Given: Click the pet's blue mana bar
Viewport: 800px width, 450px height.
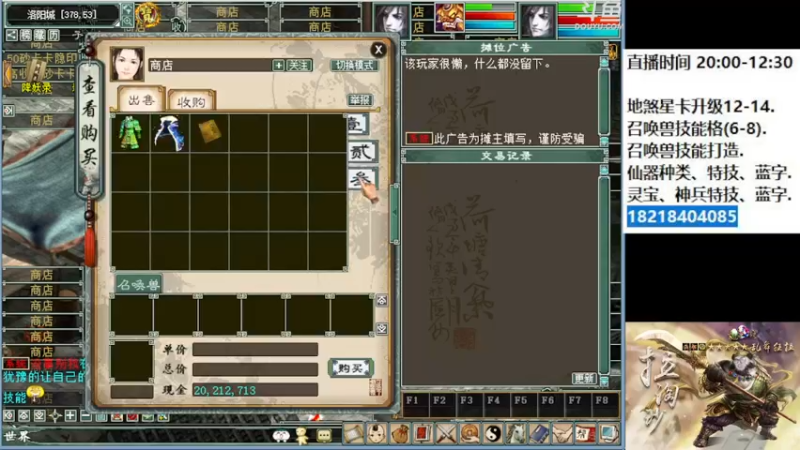Looking at the screenshot, I should pyautogui.click(x=490, y=25).
